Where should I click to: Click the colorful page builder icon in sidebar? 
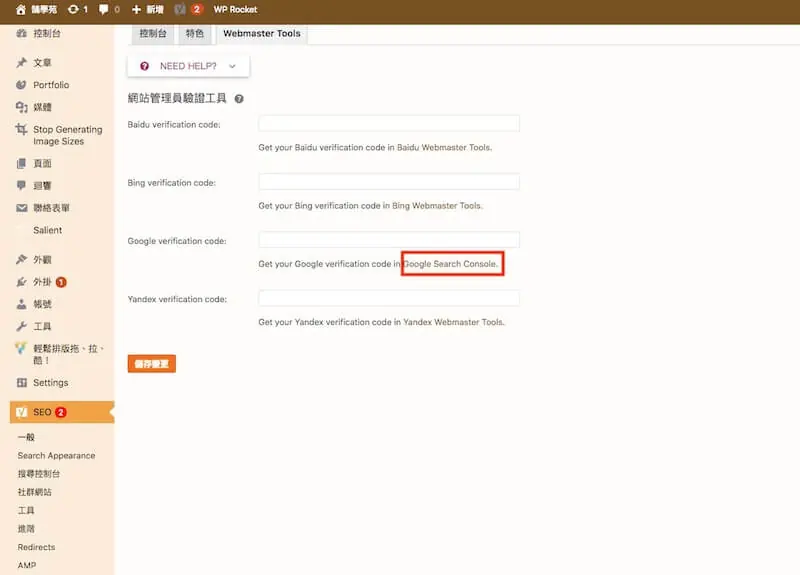[21, 348]
